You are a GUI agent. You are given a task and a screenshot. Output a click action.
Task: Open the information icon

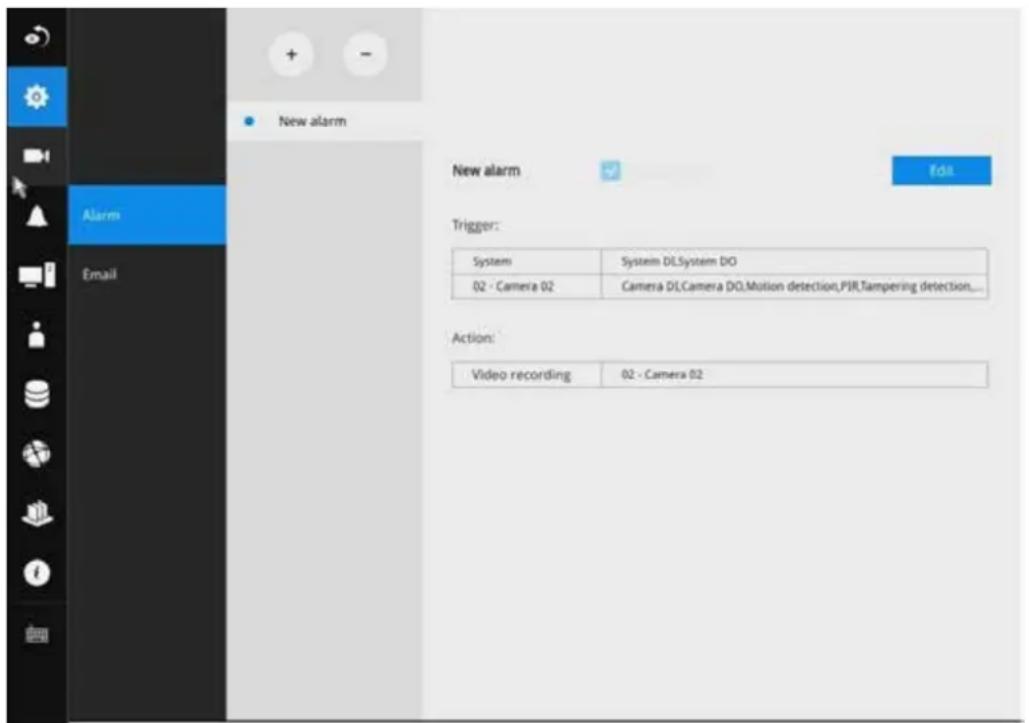[37, 573]
